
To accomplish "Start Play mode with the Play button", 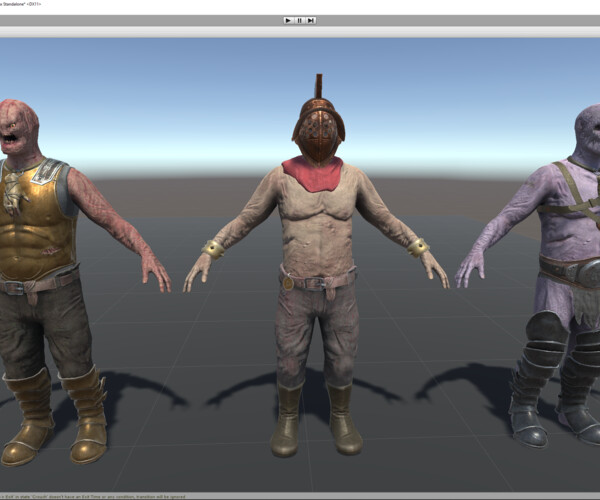I will (289, 20).
